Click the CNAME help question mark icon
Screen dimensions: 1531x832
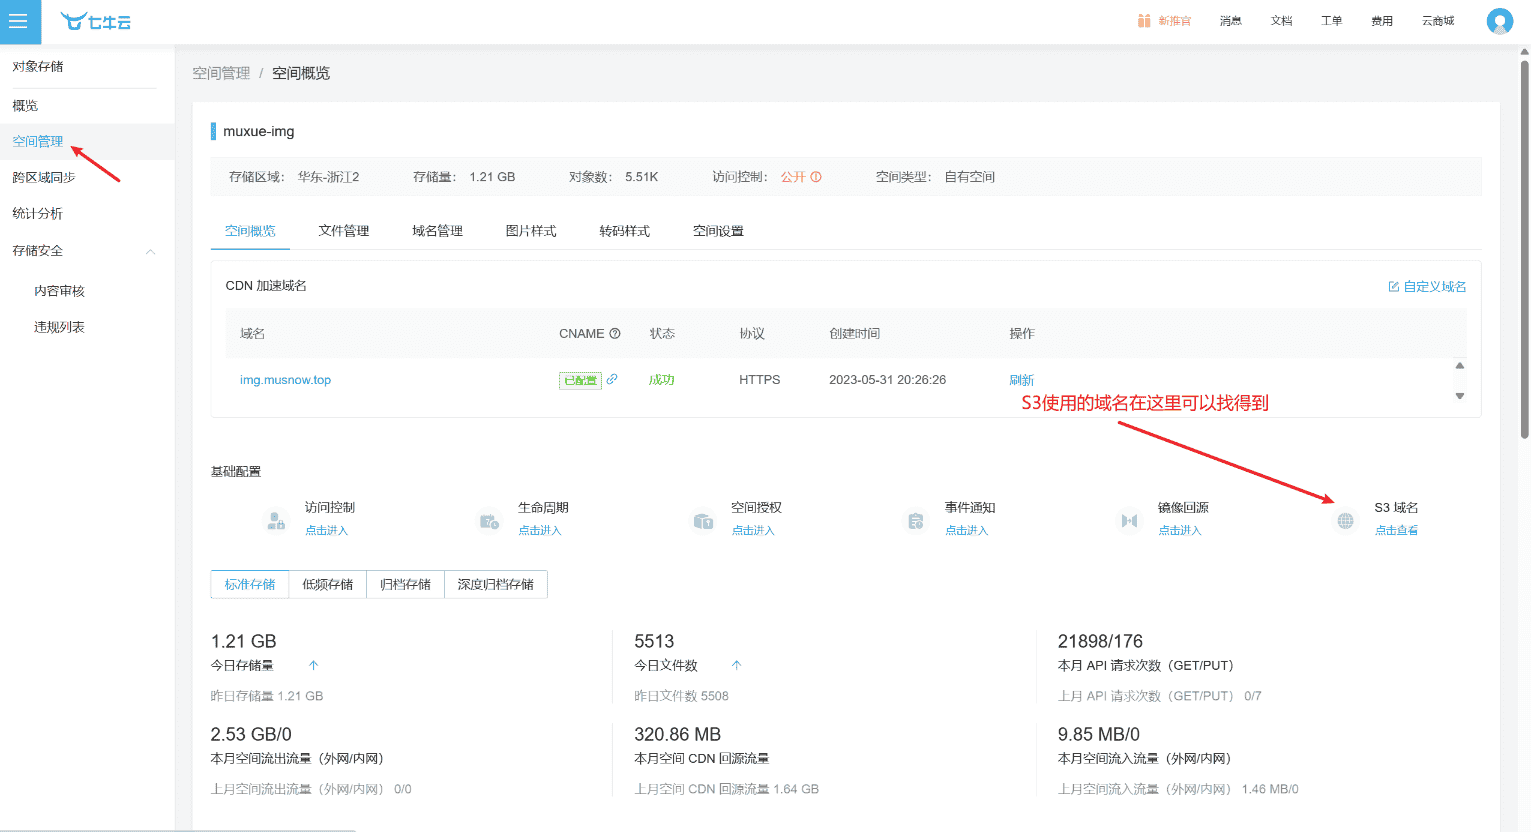click(615, 333)
